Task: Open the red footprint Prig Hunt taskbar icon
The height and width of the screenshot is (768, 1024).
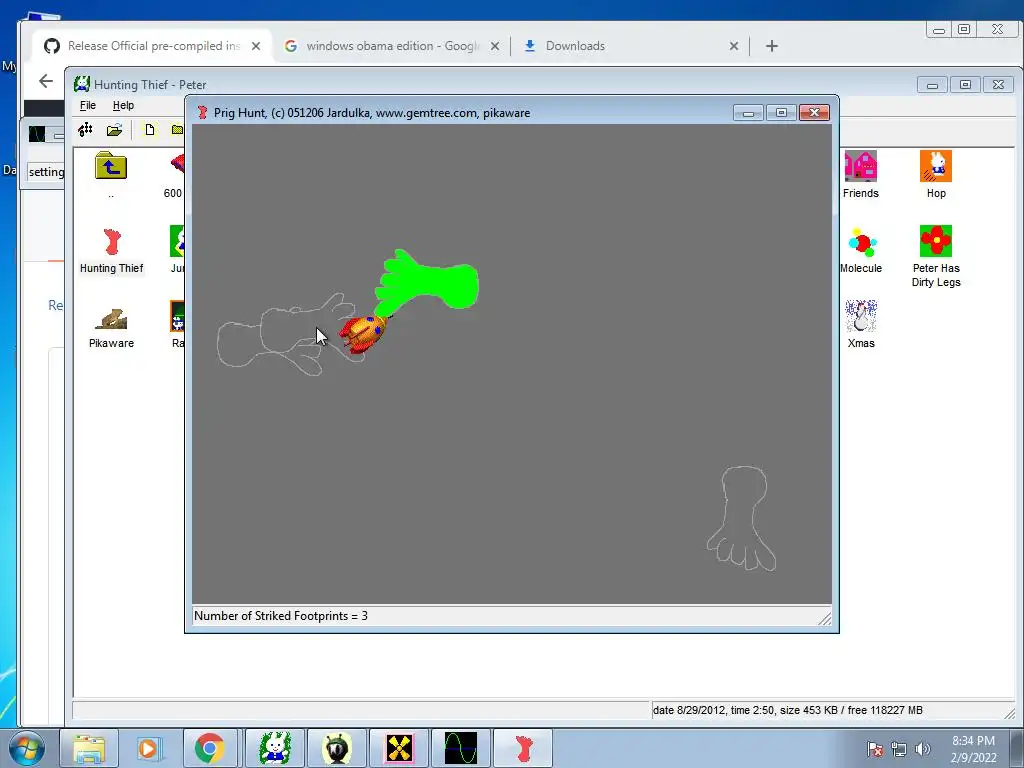Action: tap(522, 748)
